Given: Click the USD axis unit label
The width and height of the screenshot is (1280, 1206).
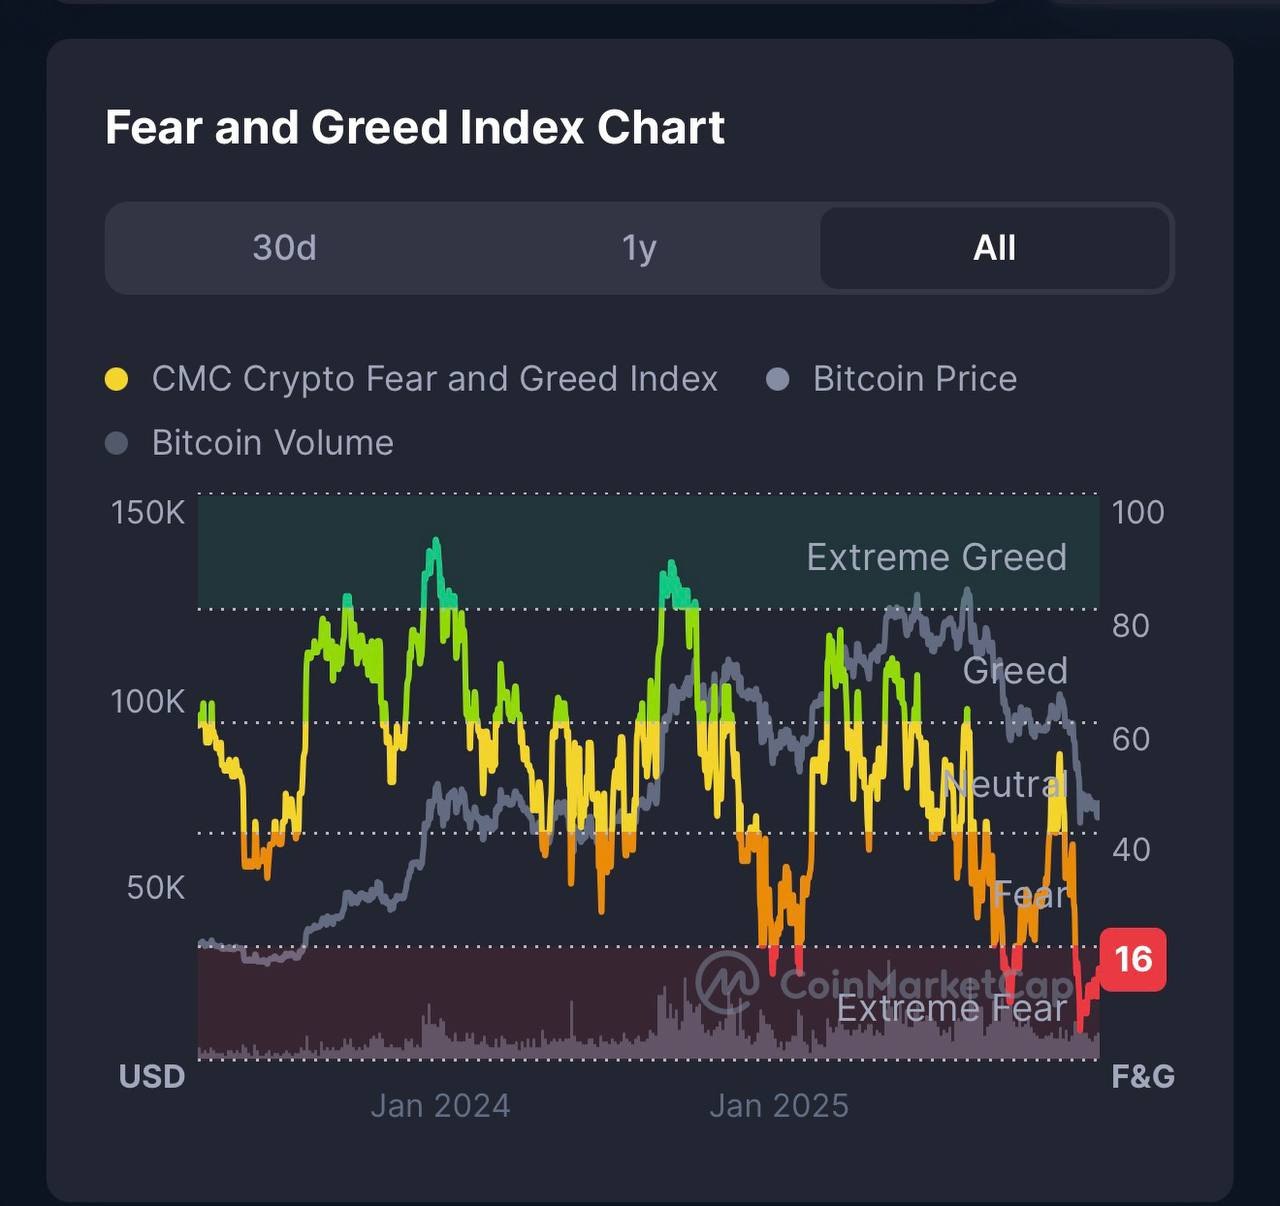Looking at the screenshot, I should [x=152, y=1076].
